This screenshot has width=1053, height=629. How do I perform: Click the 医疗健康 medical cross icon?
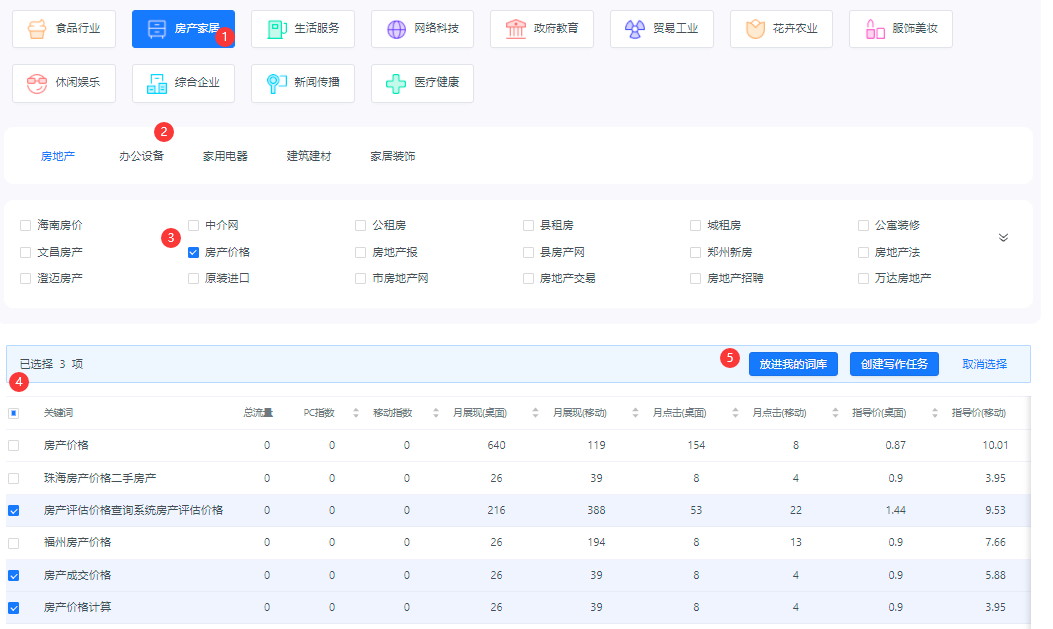pyautogui.click(x=397, y=83)
